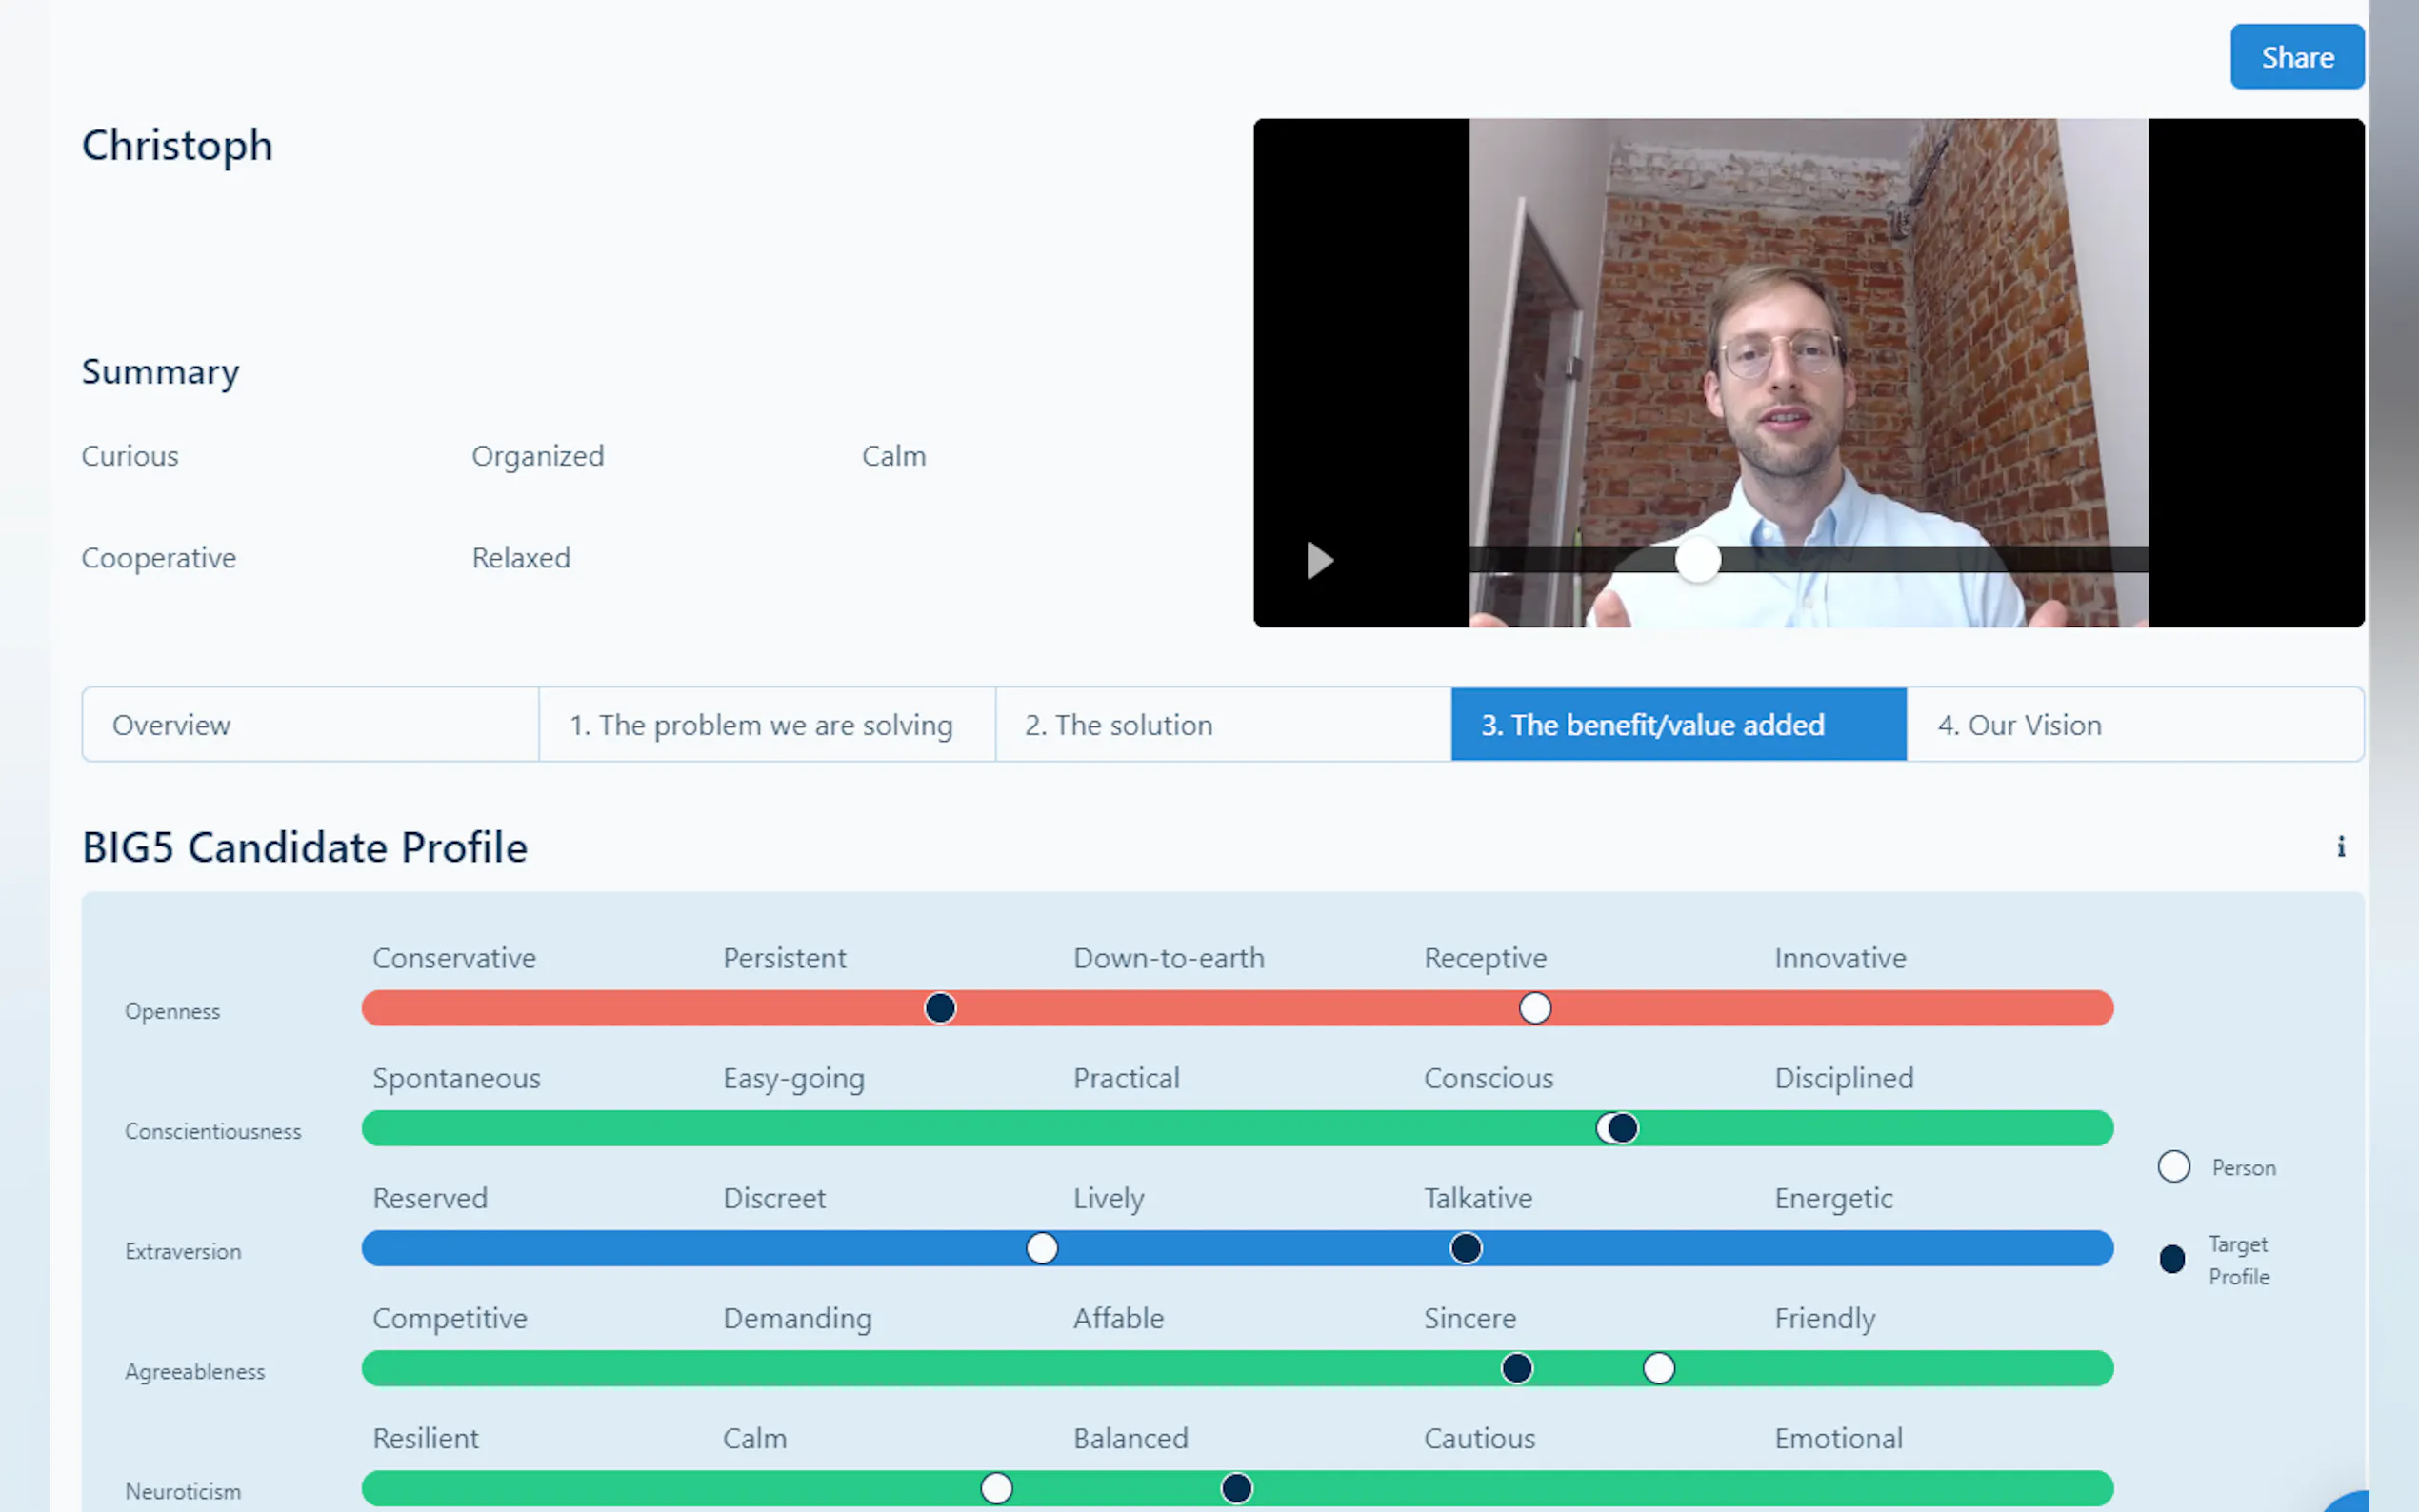Screen dimensions: 2419x1512
Task: Click the video progress slider knob
Action: (1697, 560)
